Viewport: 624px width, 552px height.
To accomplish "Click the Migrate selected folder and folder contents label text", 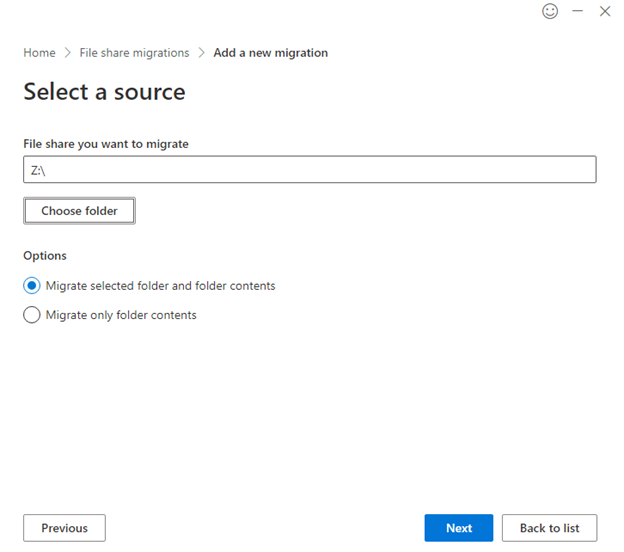I will 160,286.
